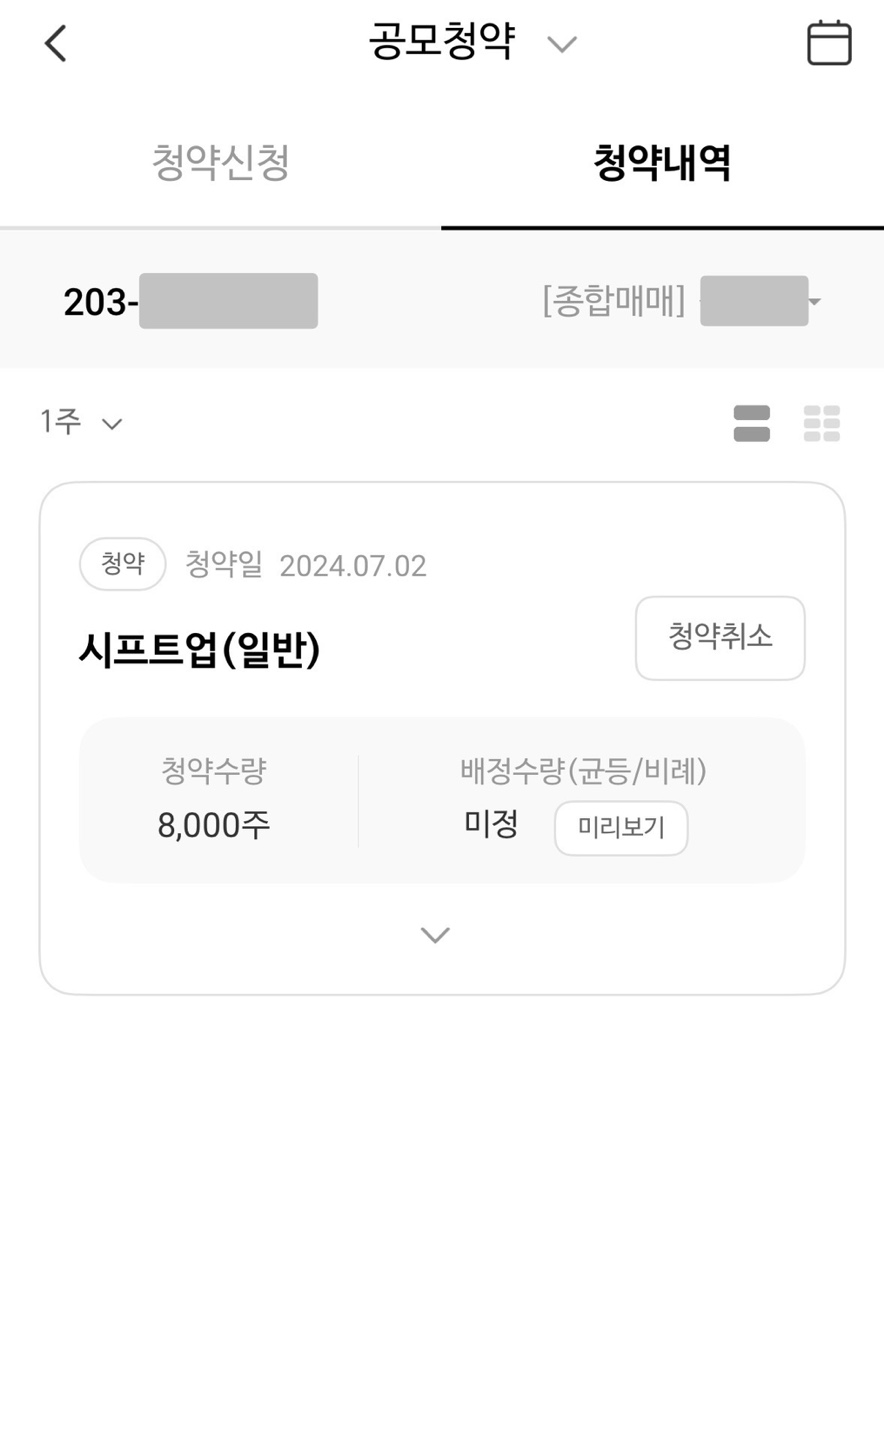
Task: Expand the 시프트업 card details chevron
Action: coord(435,935)
